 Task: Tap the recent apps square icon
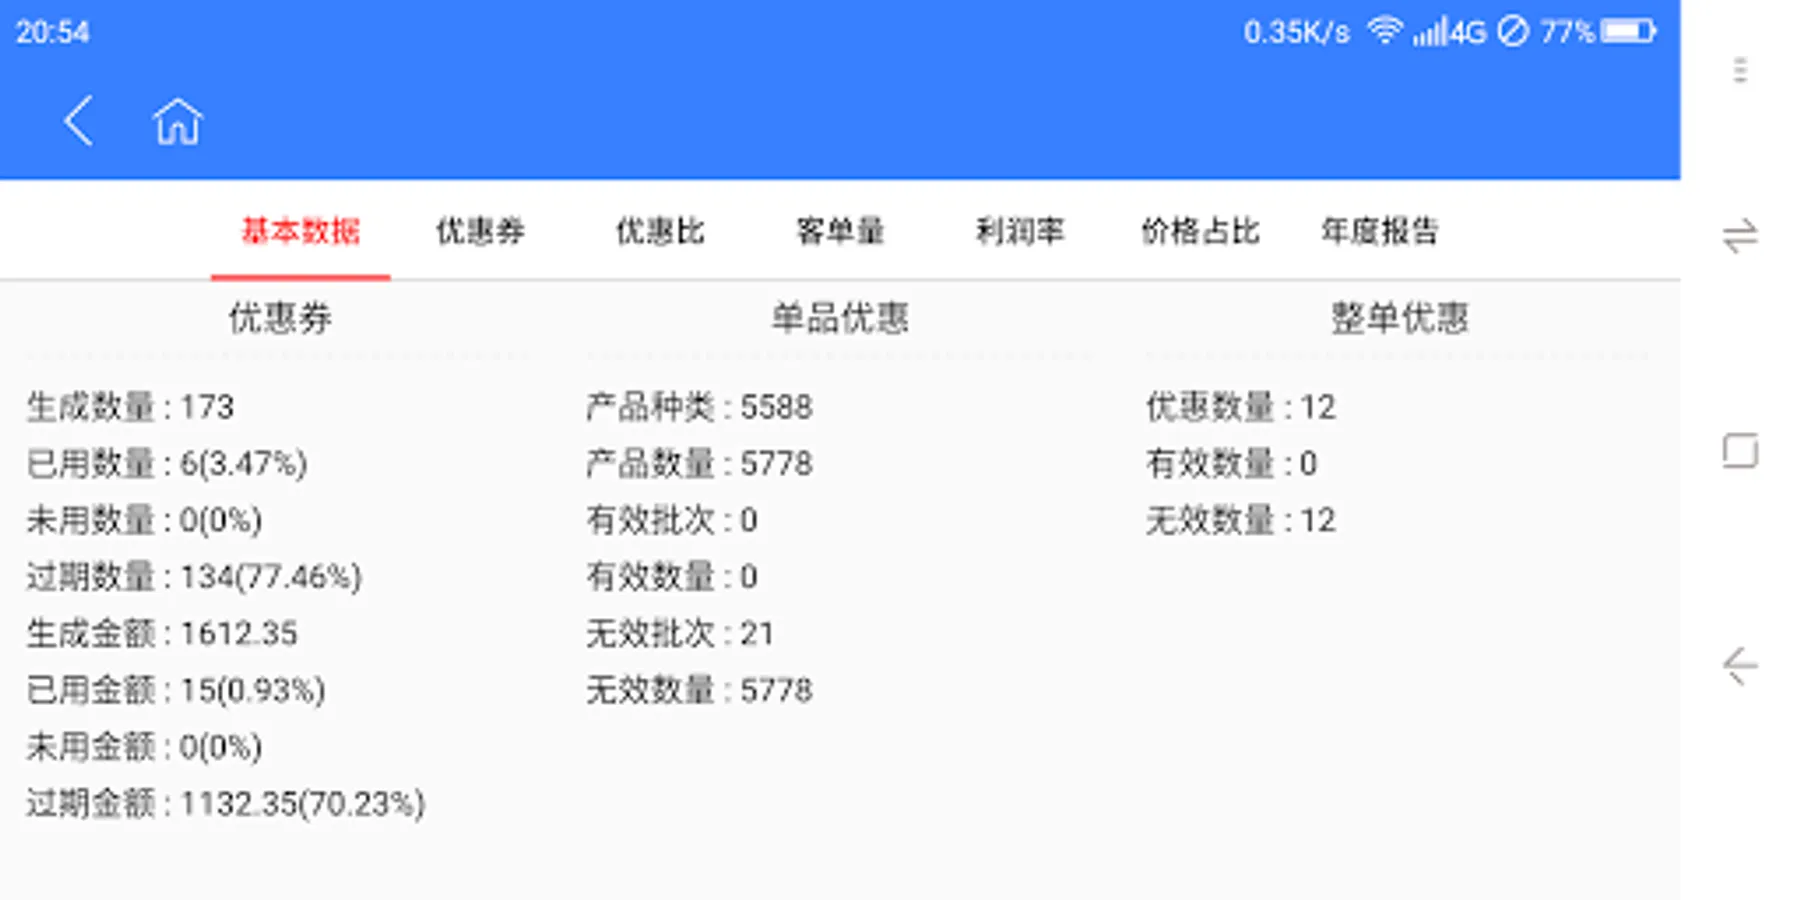click(x=1740, y=450)
